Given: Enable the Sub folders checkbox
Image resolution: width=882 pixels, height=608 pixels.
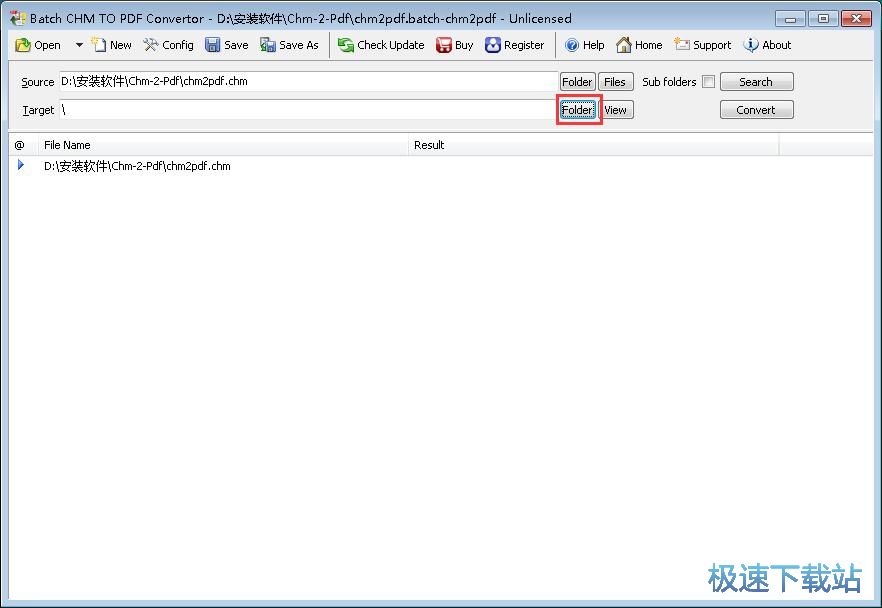Looking at the screenshot, I should (709, 82).
